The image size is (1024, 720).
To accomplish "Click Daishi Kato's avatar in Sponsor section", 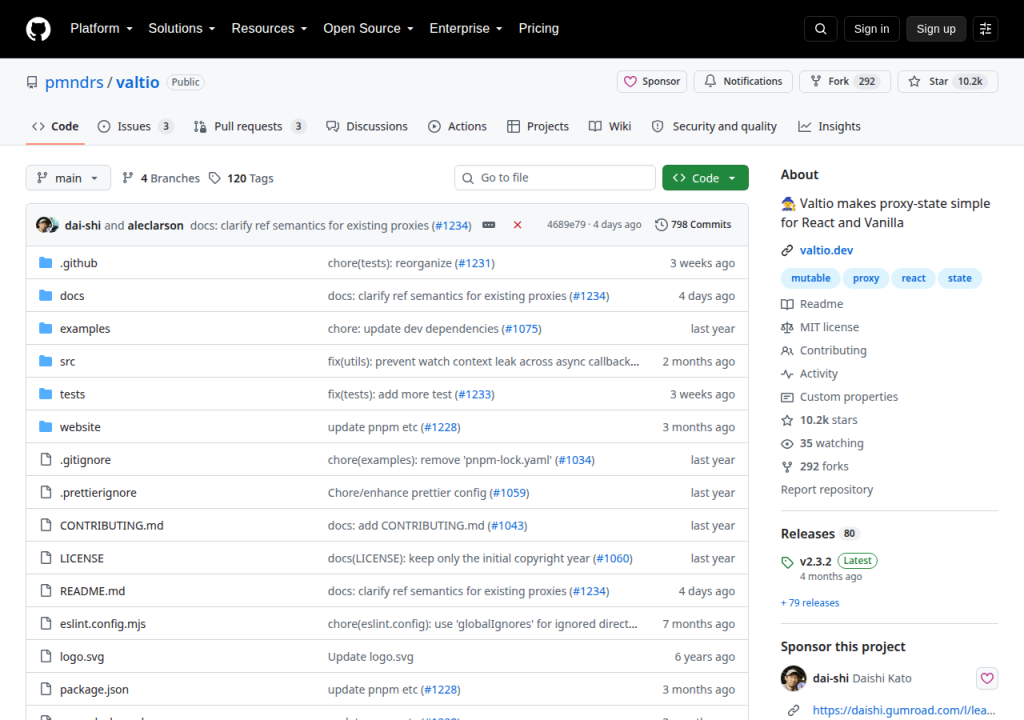I will (x=793, y=678).
